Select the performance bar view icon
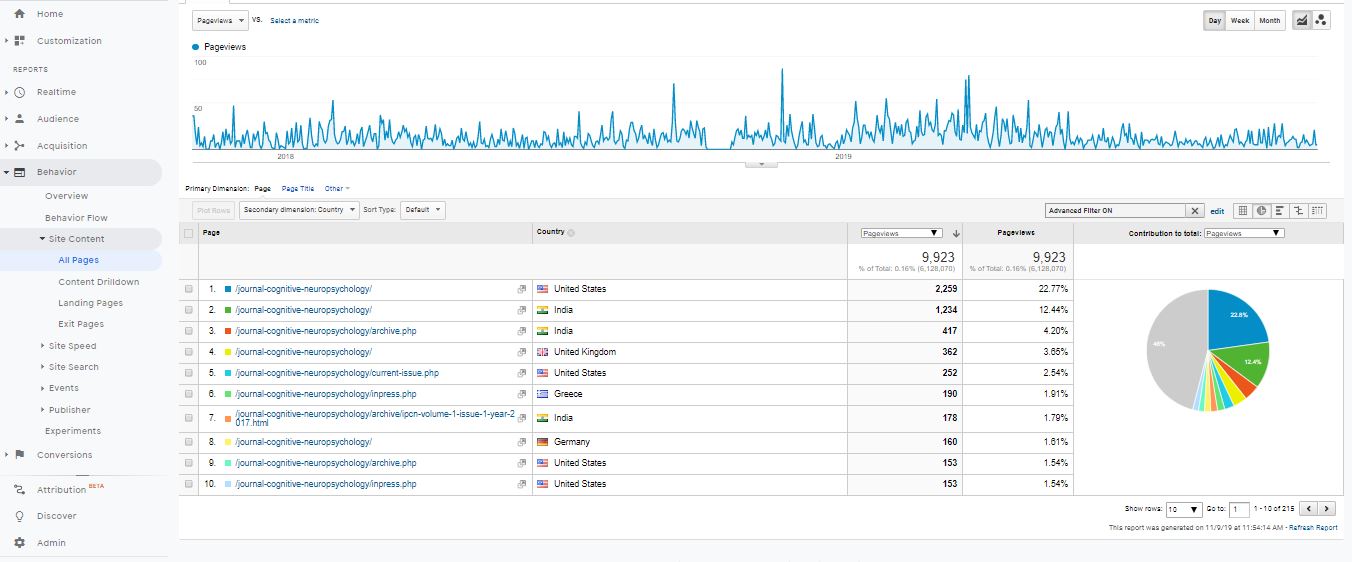The width and height of the screenshot is (1352, 562). pyautogui.click(x=1280, y=211)
